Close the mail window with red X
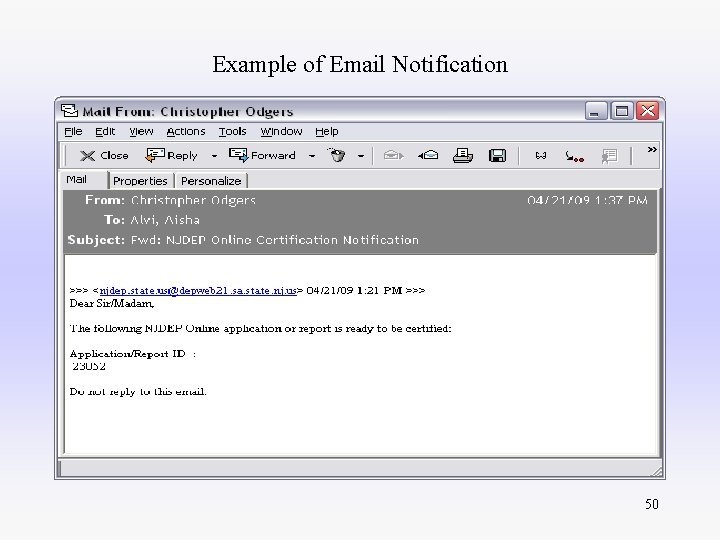Screen dimensions: 720x540 (x=648, y=111)
